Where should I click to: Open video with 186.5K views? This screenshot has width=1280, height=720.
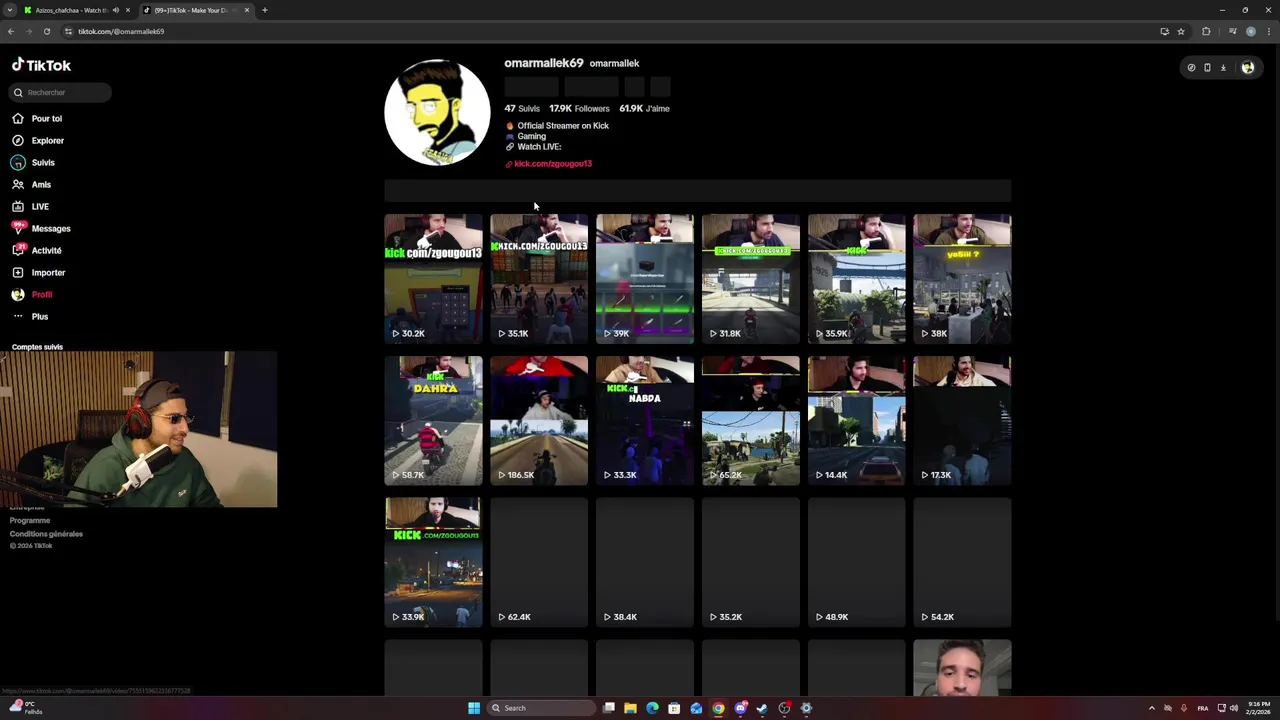pos(539,421)
